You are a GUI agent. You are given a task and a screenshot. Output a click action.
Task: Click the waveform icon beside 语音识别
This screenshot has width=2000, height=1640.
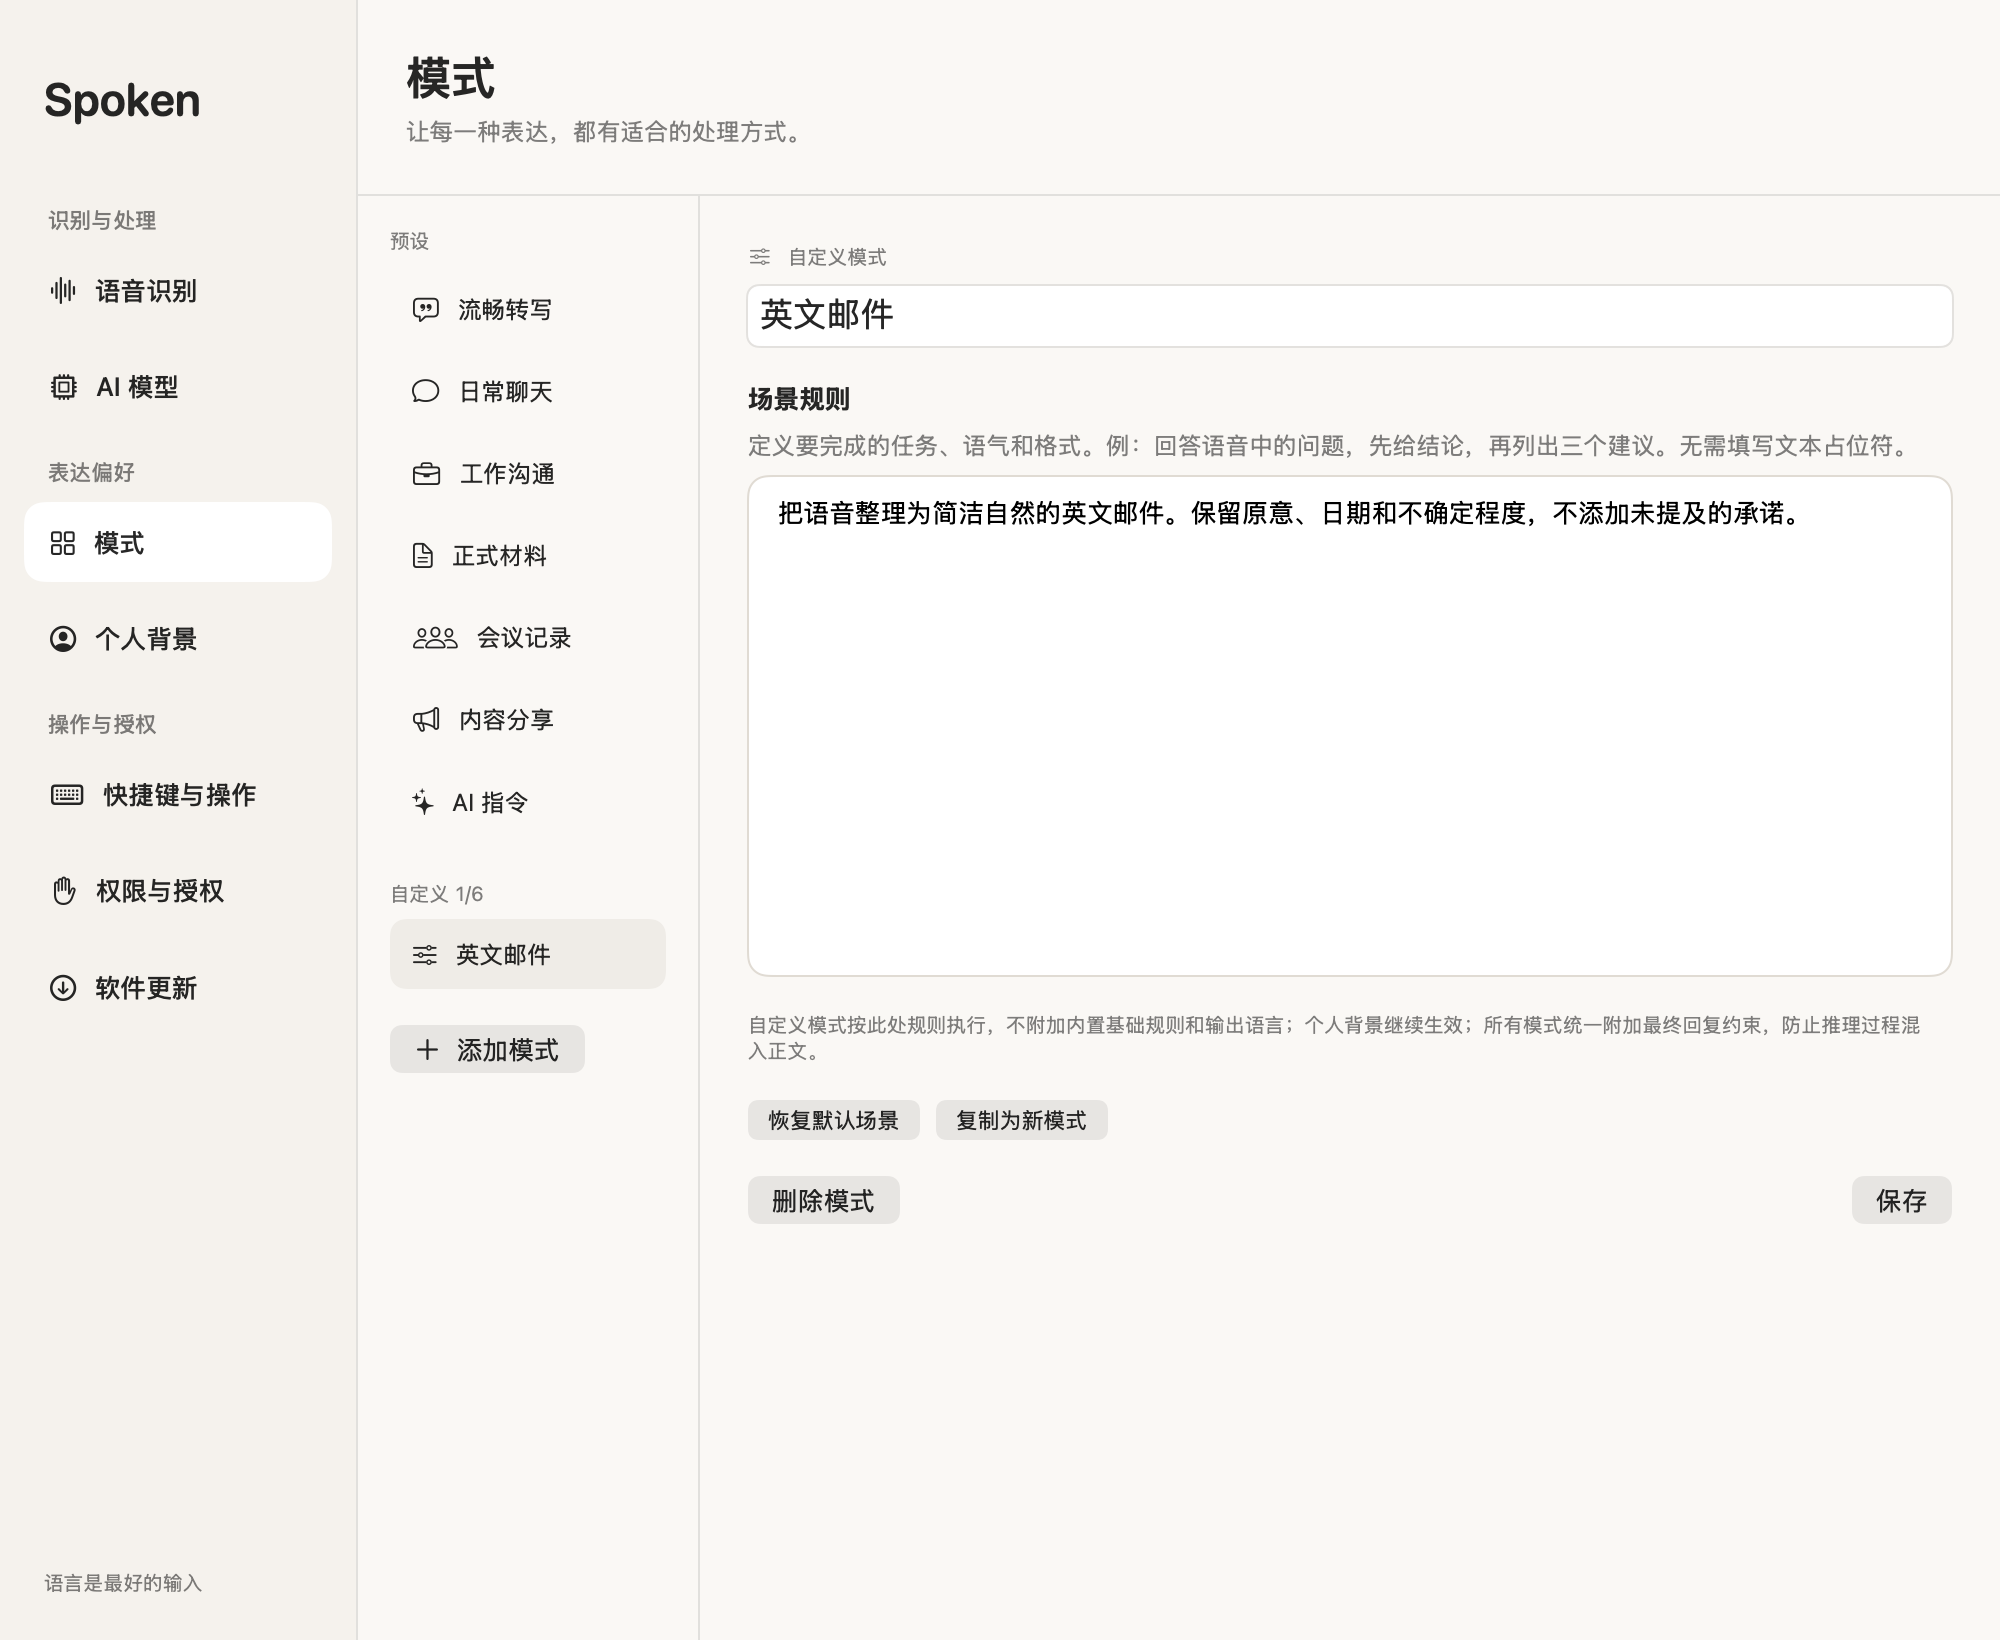pyautogui.click(x=63, y=291)
